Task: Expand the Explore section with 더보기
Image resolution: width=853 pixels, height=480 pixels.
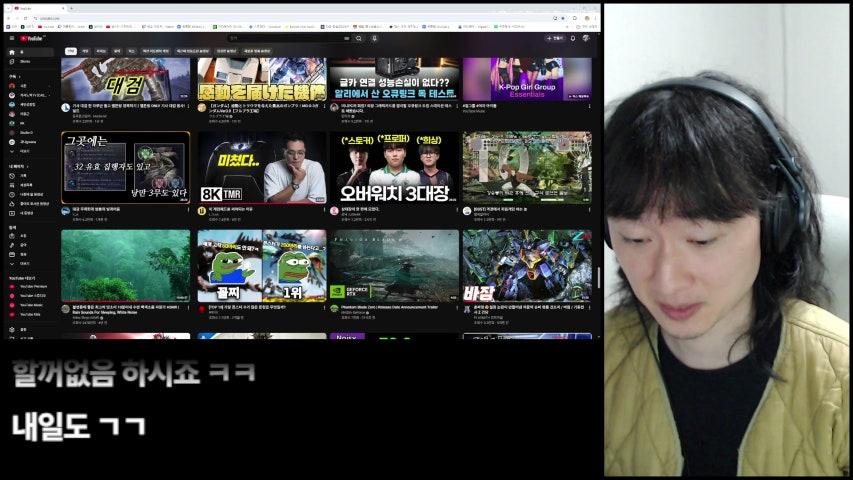Action: pos(30,263)
